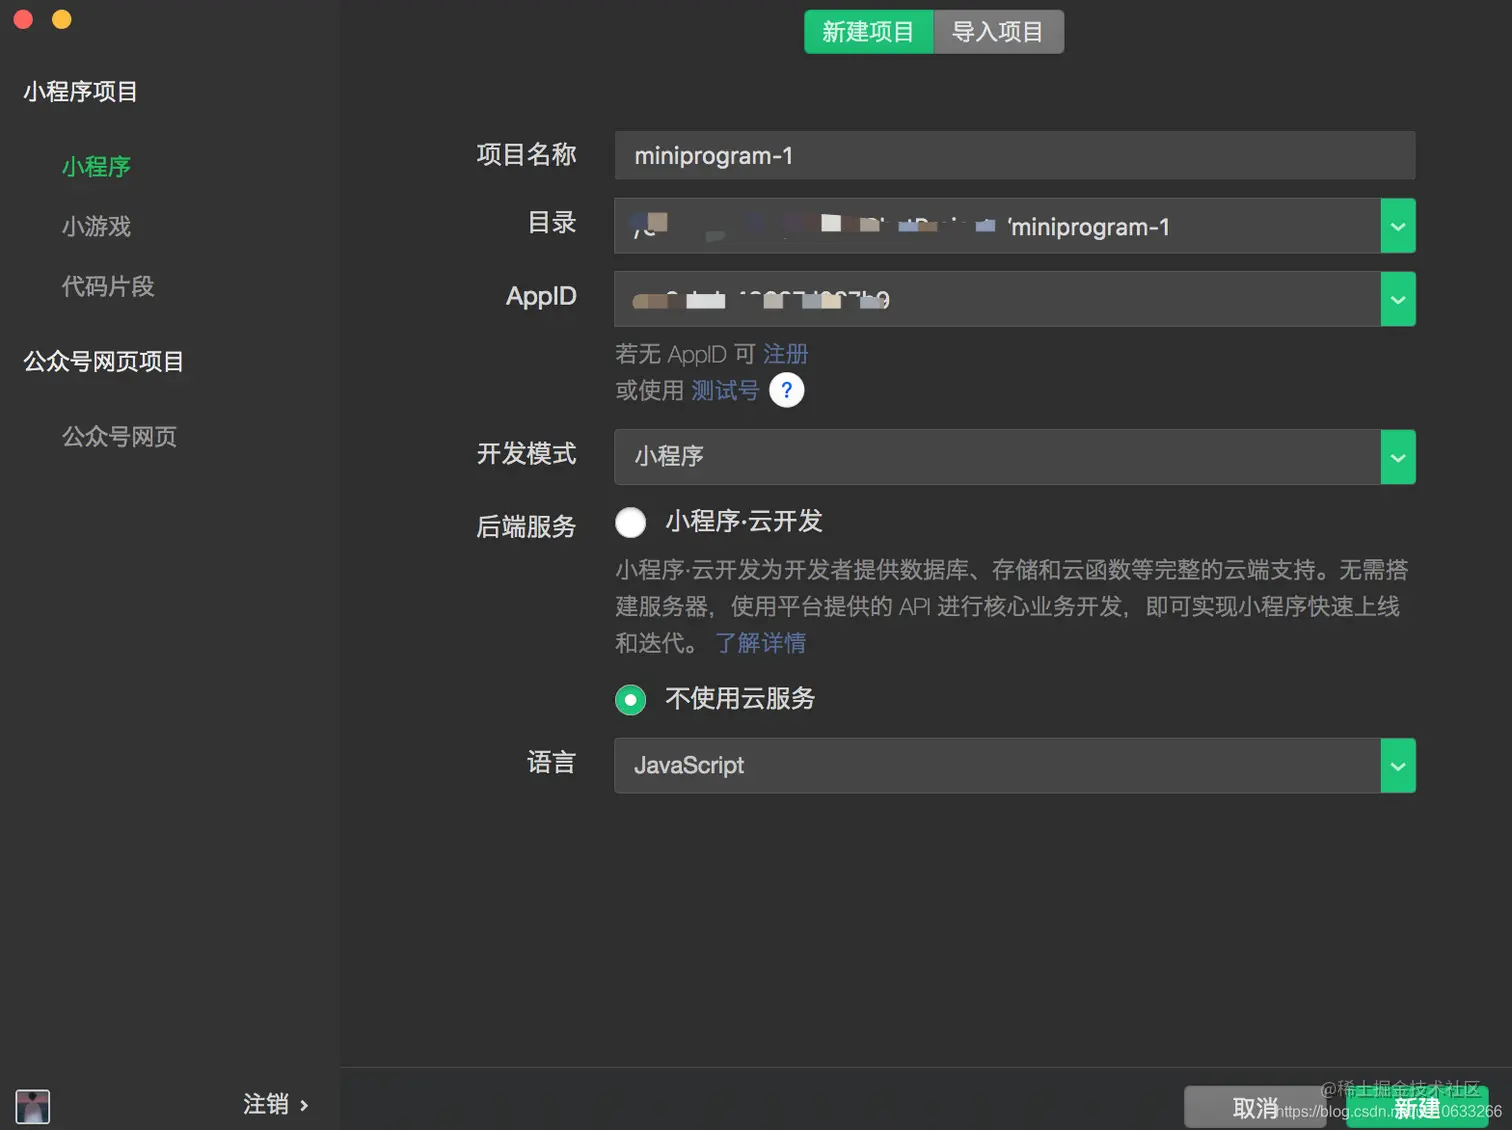The width and height of the screenshot is (1512, 1130).
Task: Select 小游戏 in the sidebar
Action: [x=96, y=227]
